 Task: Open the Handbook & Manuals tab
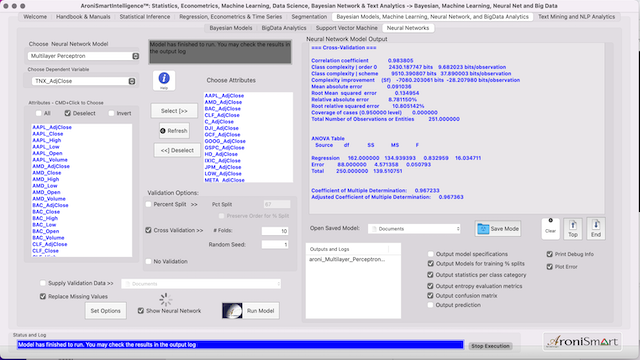click(x=83, y=17)
